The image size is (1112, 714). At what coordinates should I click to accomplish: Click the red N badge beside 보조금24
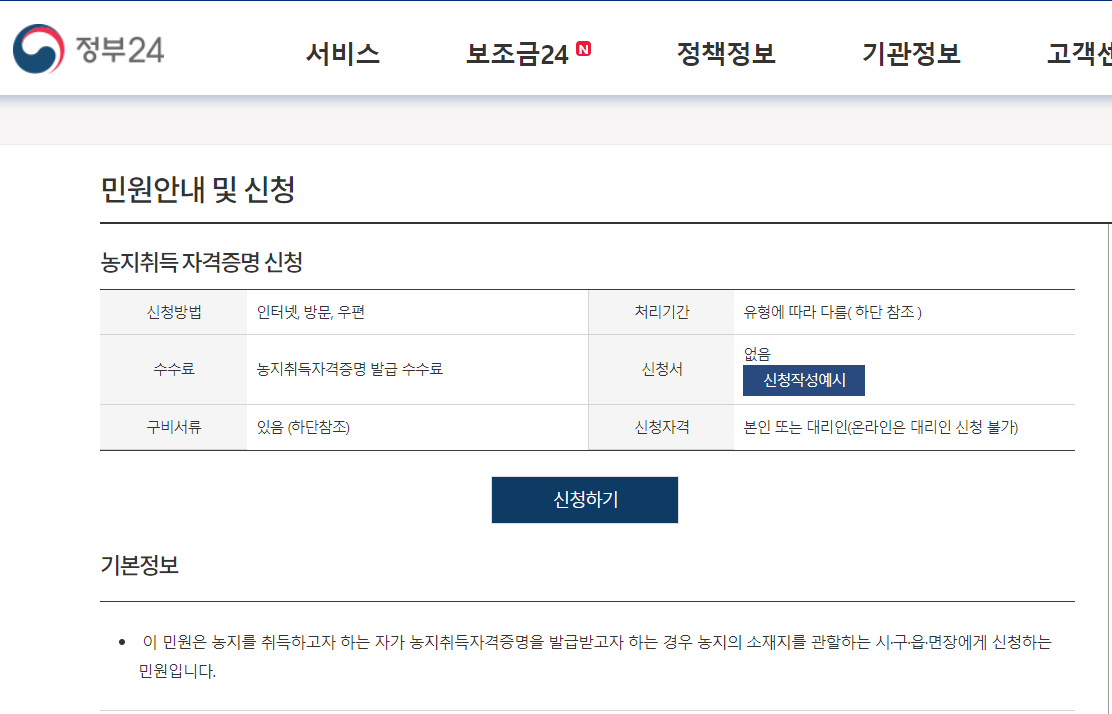(584, 48)
